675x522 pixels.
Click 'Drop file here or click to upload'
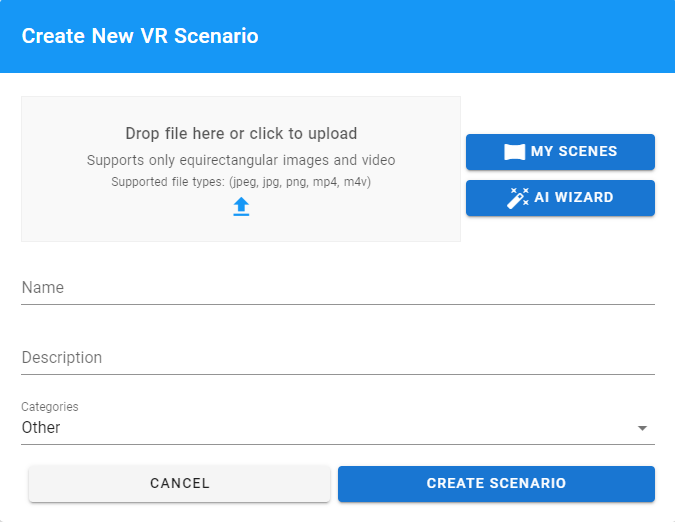pyautogui.click(x=241, y=134)
